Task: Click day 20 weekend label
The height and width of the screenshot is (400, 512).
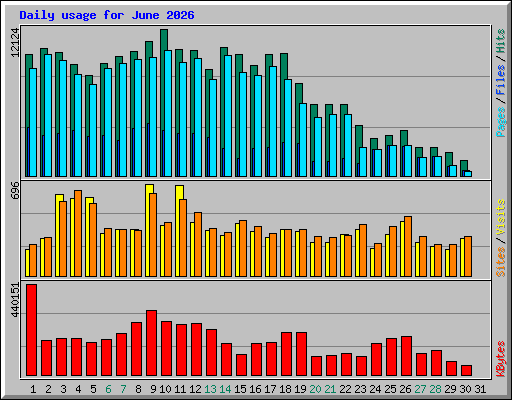Action: click(x=315, y=389)
